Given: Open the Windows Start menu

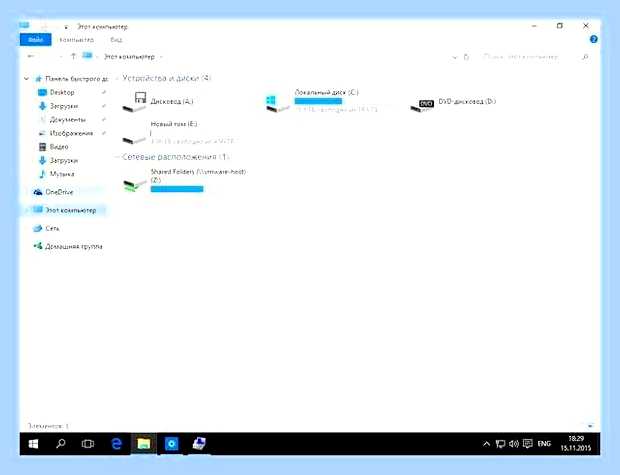Looking at the screenshot, I should (x=34, y=444).
